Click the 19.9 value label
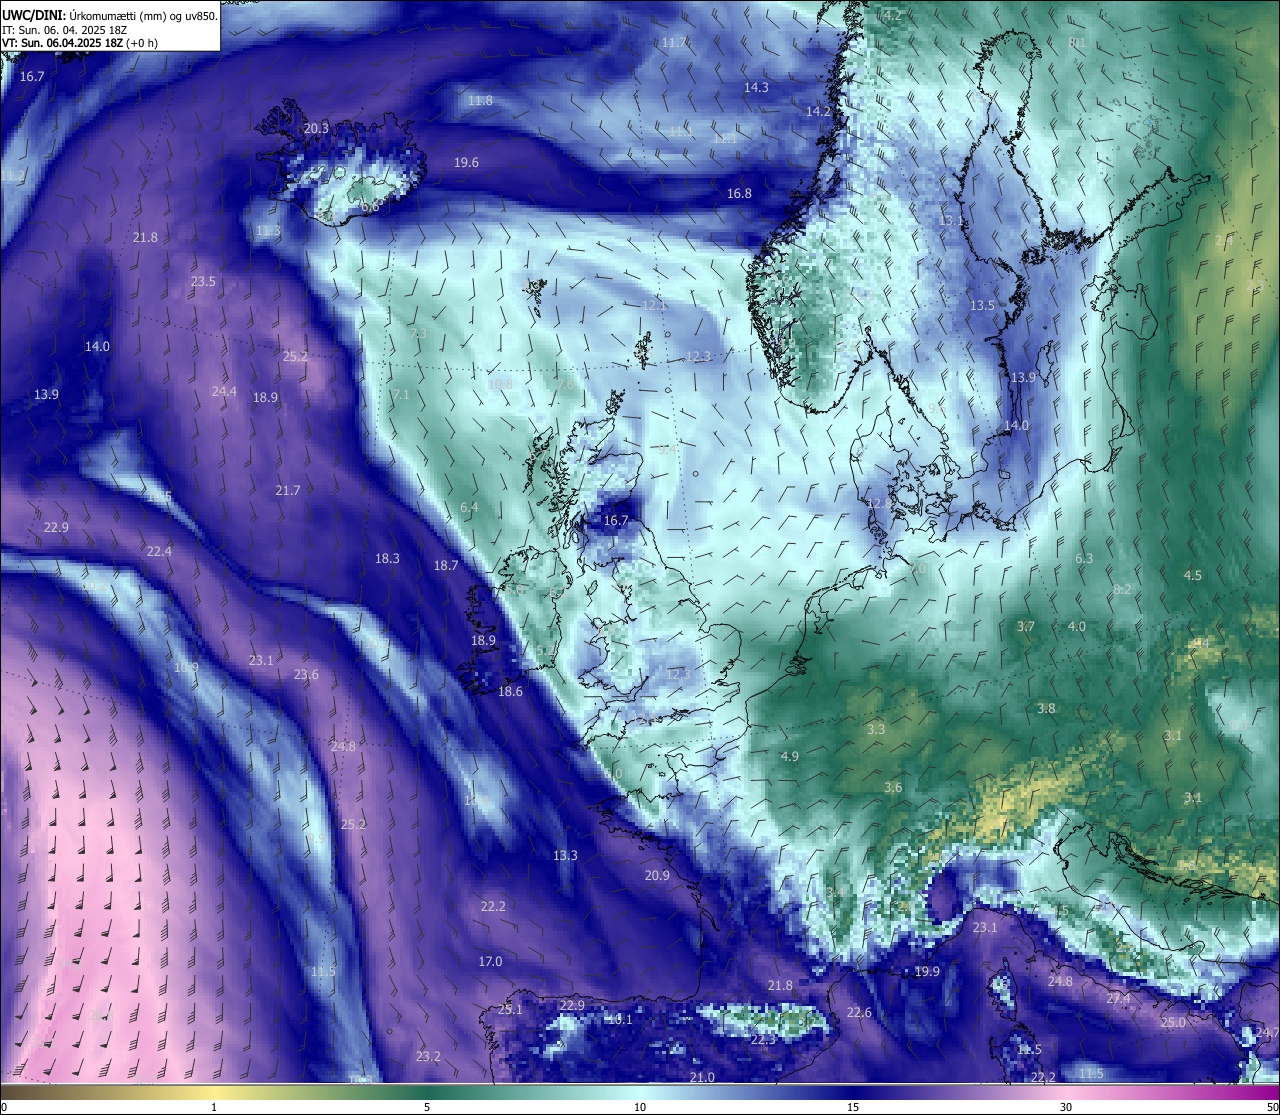This screenshot has height=1115, width=1280. tap(927, 971)
